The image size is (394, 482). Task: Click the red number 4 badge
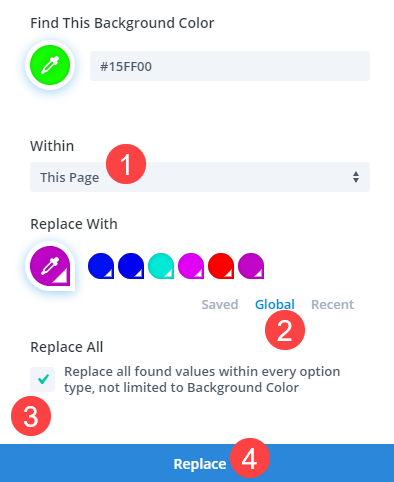tap(250, 458)
